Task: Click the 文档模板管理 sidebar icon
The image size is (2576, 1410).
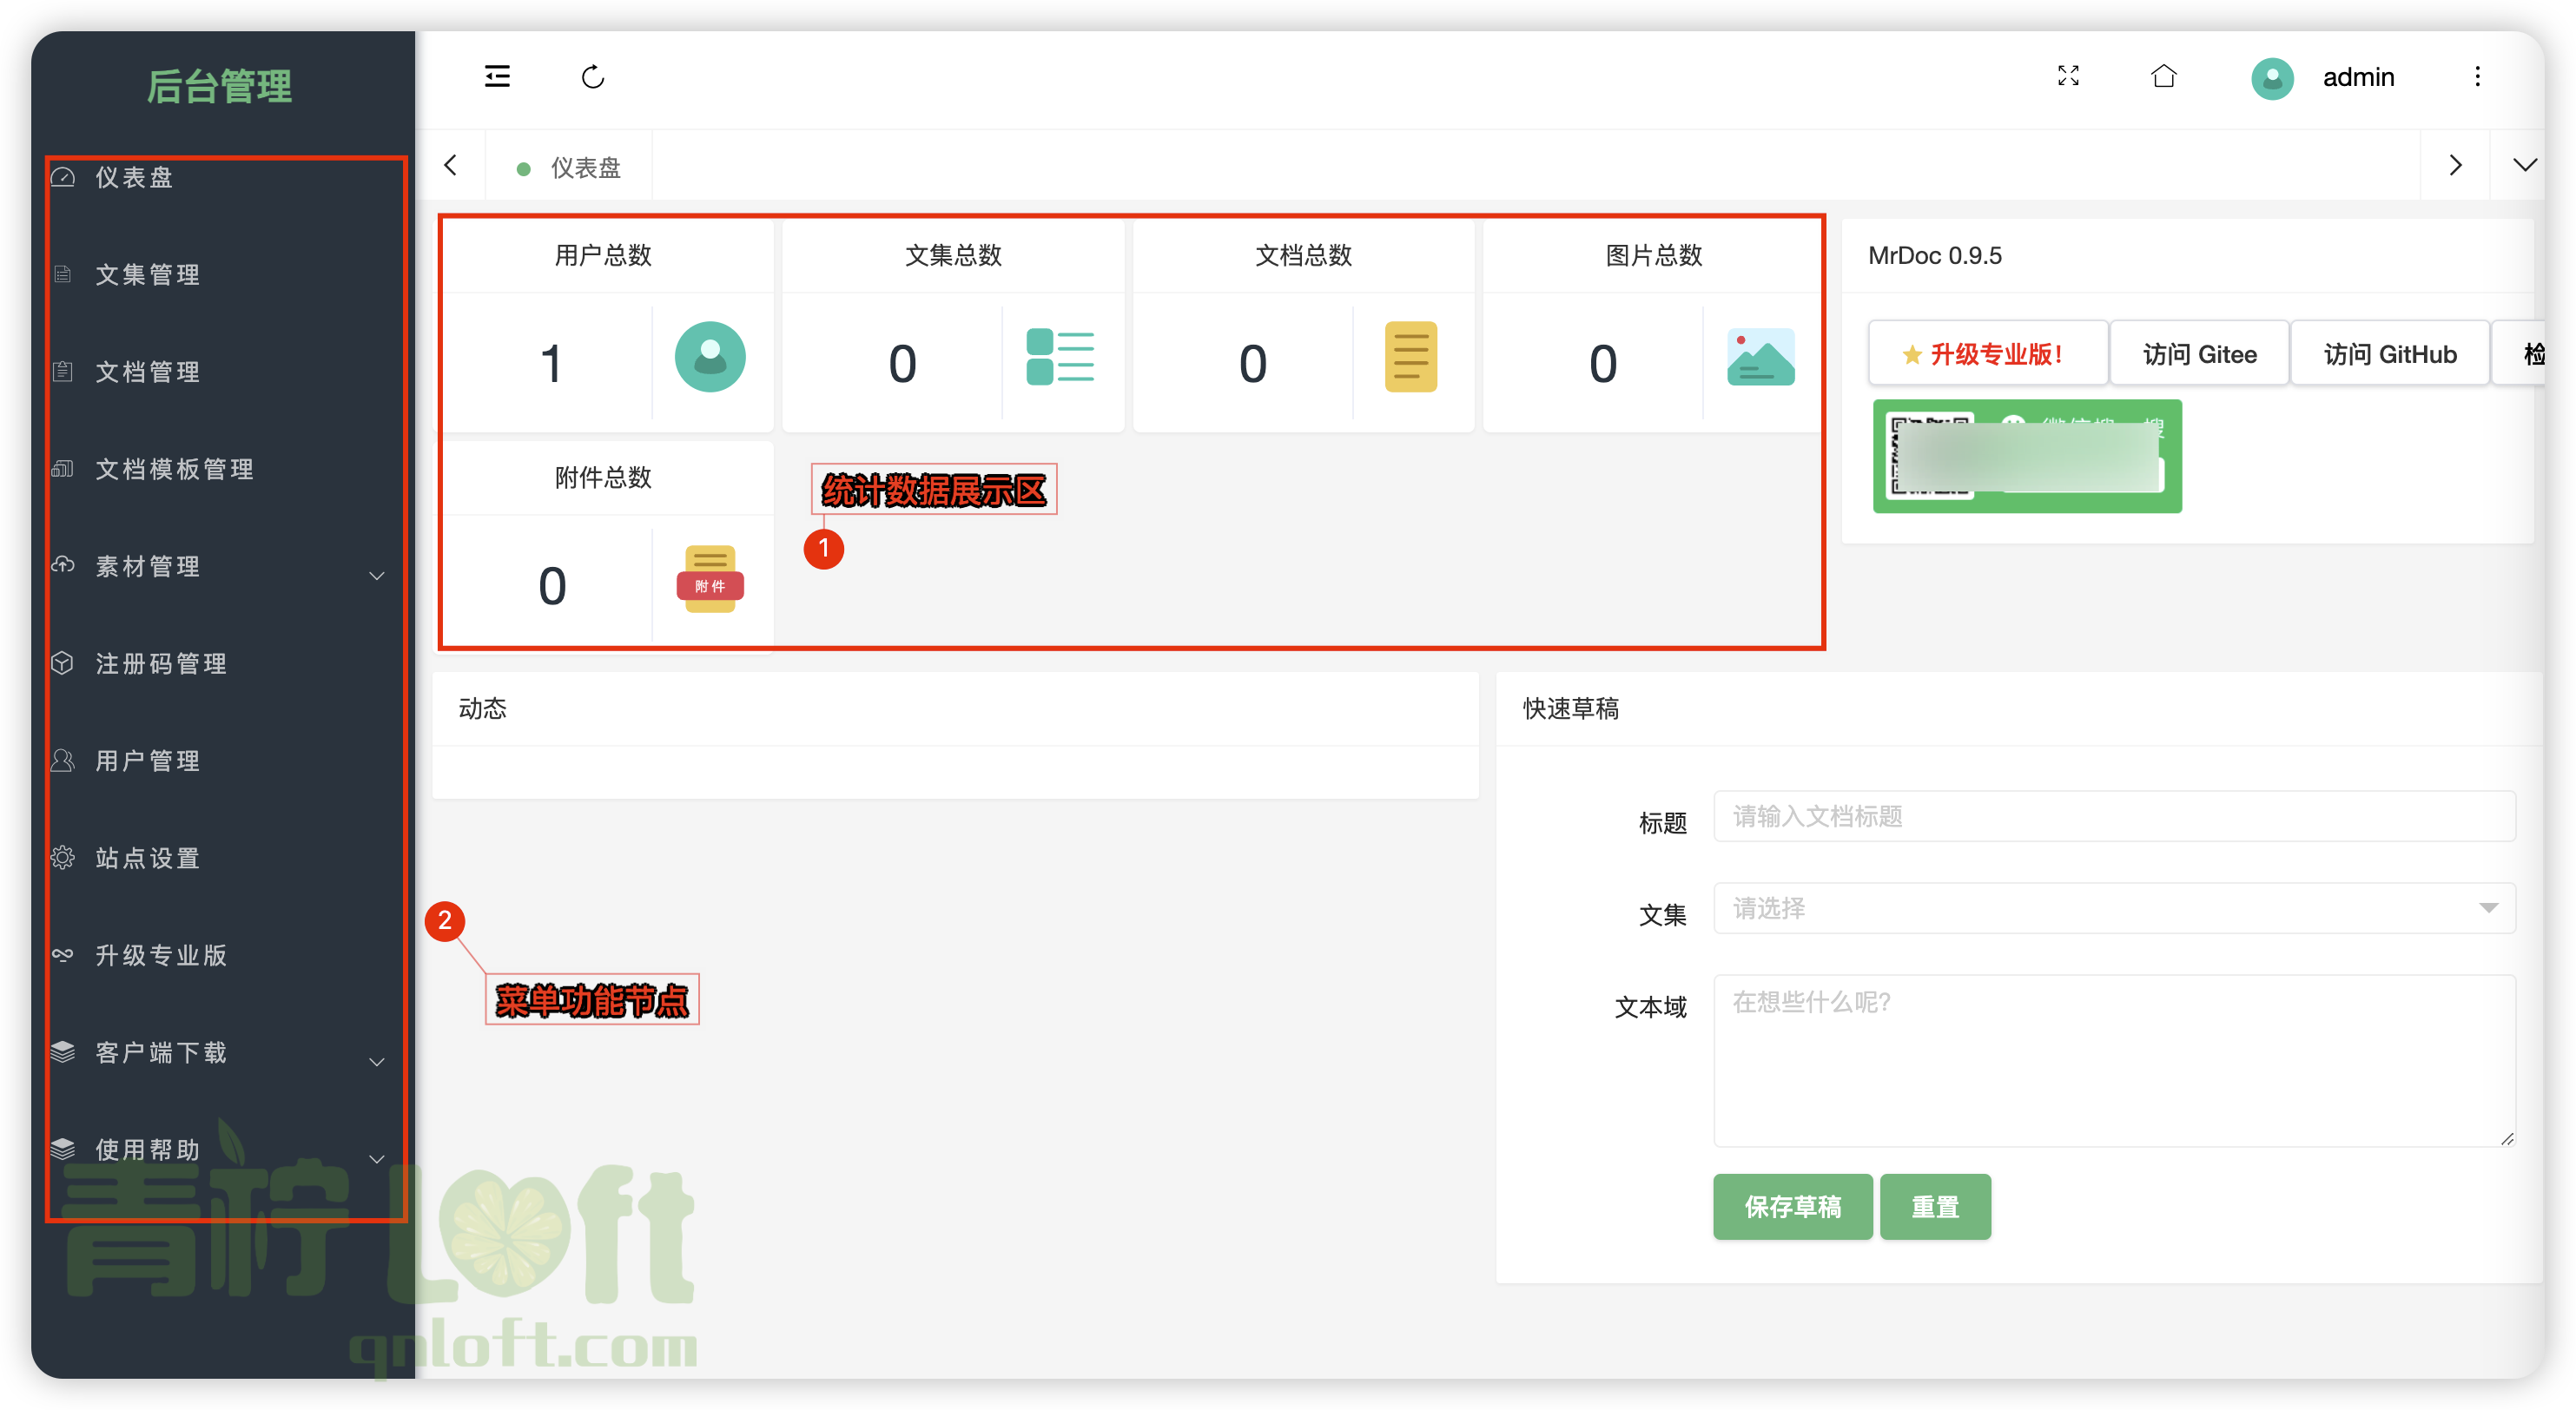Action: 63,468
